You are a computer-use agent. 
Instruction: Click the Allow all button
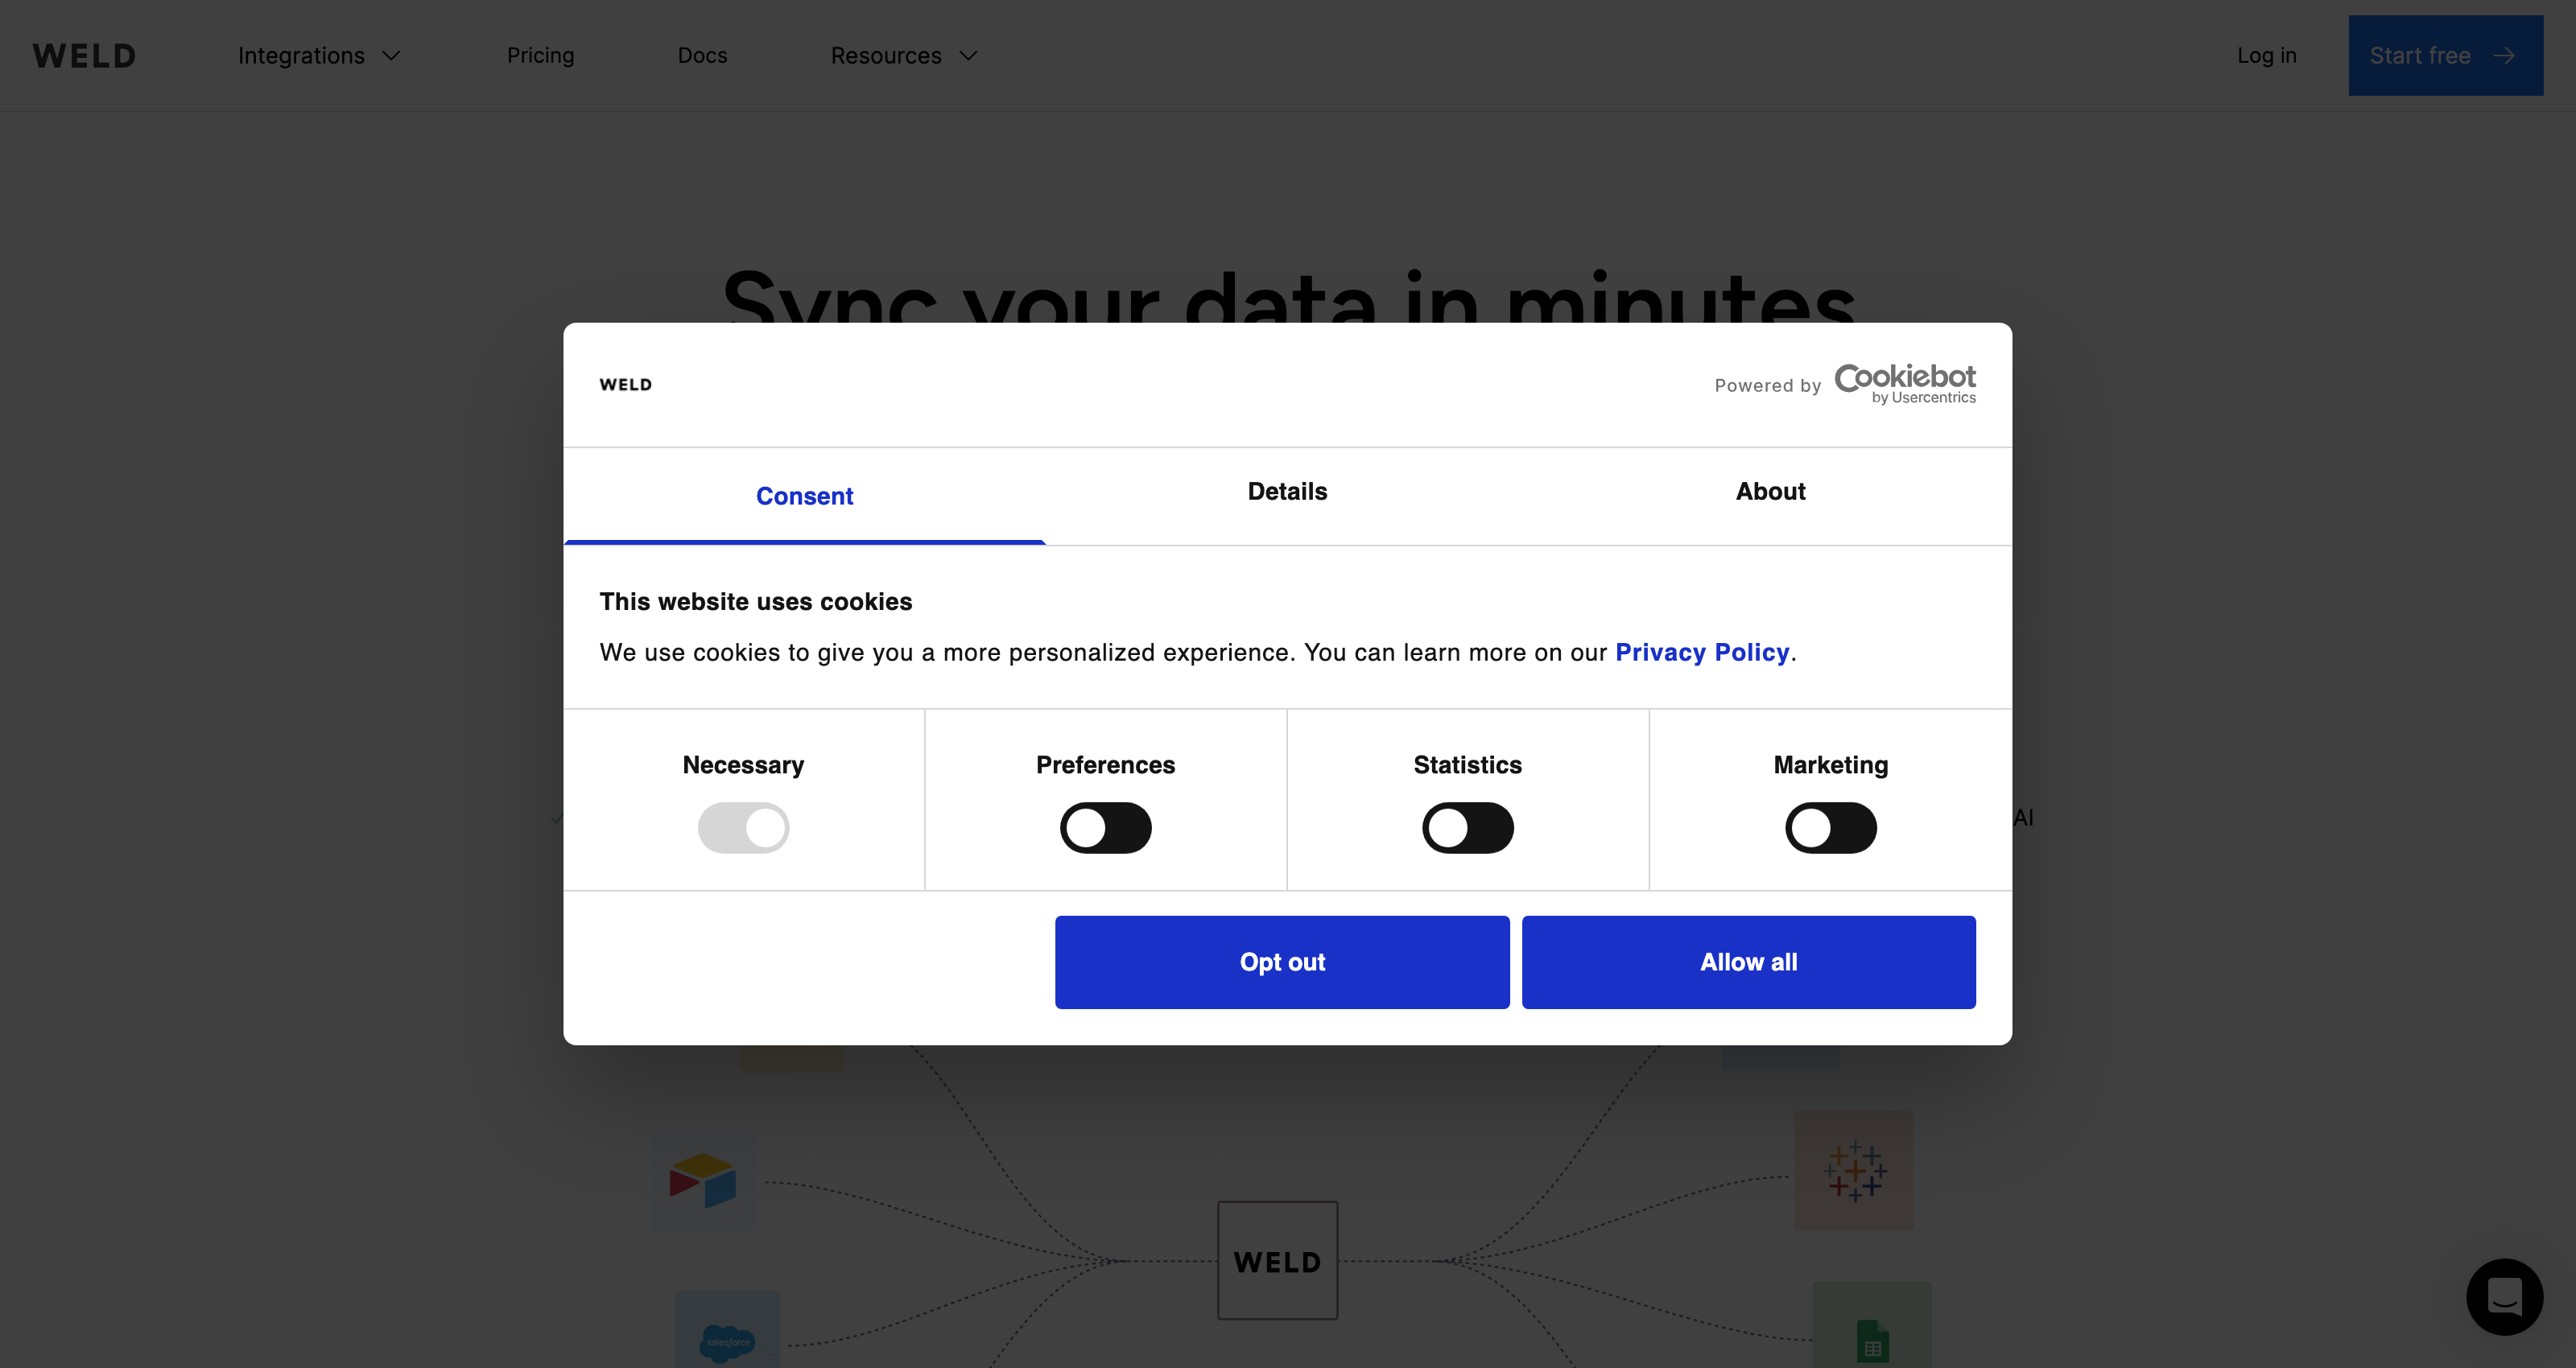pos(1749,962)
